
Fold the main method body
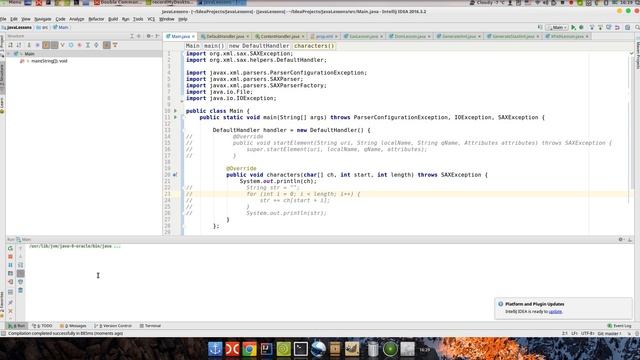pos(183,117)
